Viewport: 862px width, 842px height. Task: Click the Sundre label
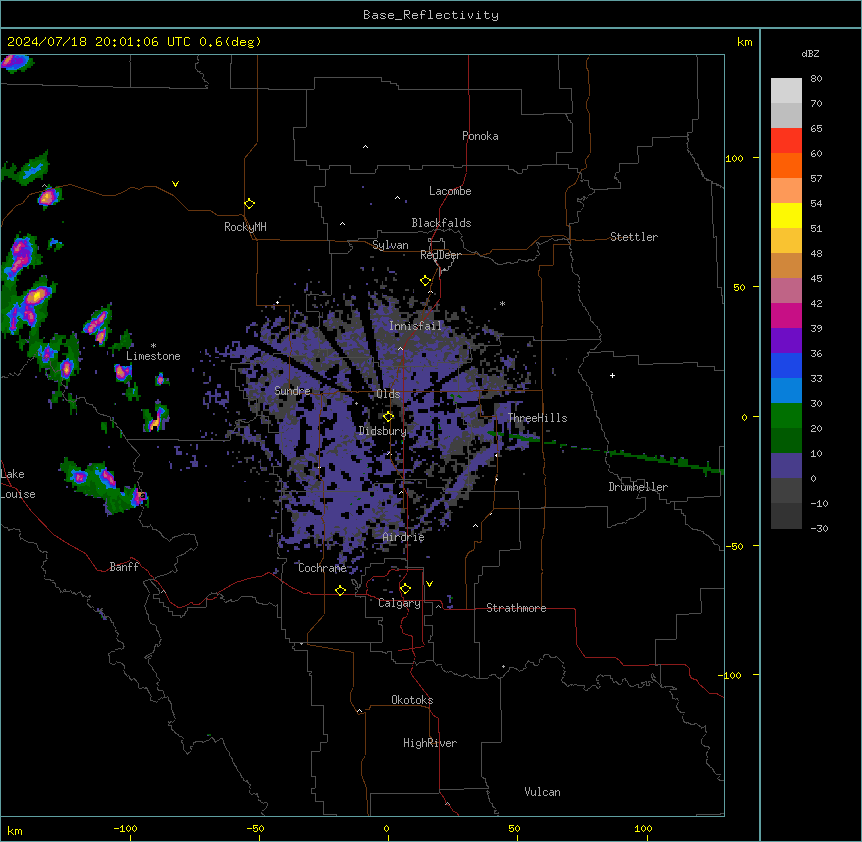[292, 391]
